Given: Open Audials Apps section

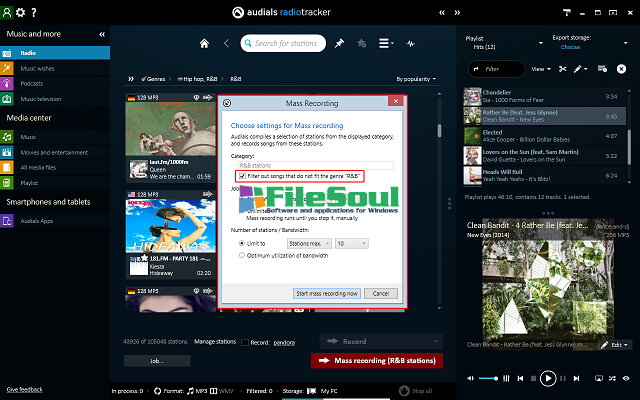Looking at the screenshot, I should (55, 221).
